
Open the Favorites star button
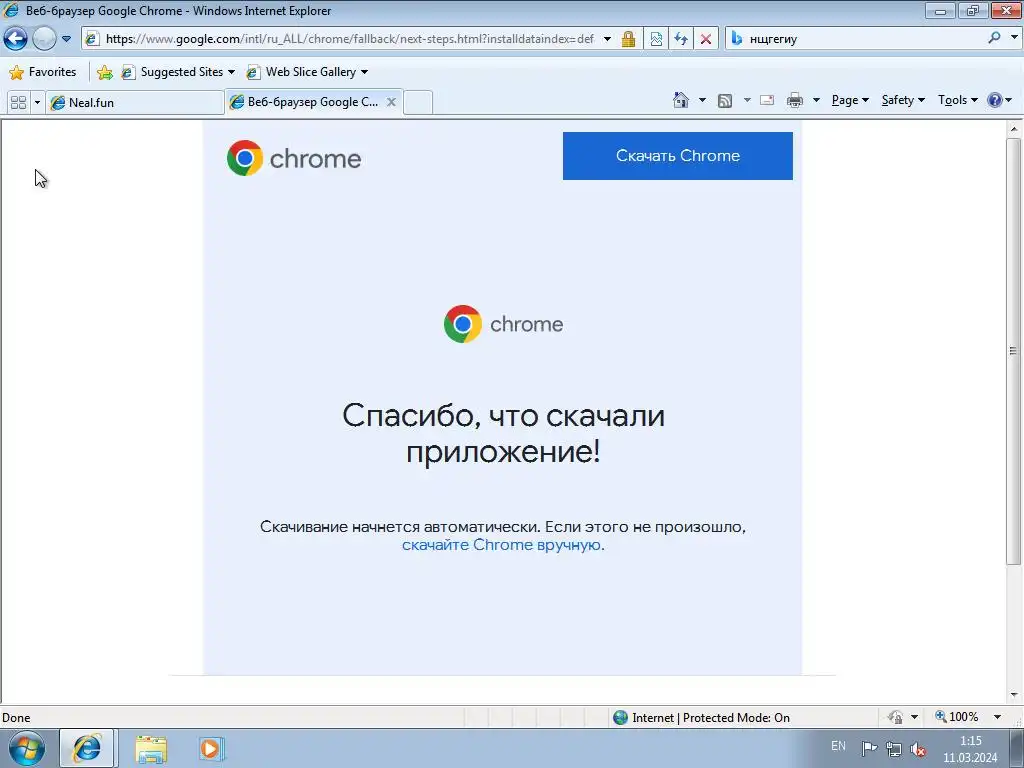click(43, 72)
